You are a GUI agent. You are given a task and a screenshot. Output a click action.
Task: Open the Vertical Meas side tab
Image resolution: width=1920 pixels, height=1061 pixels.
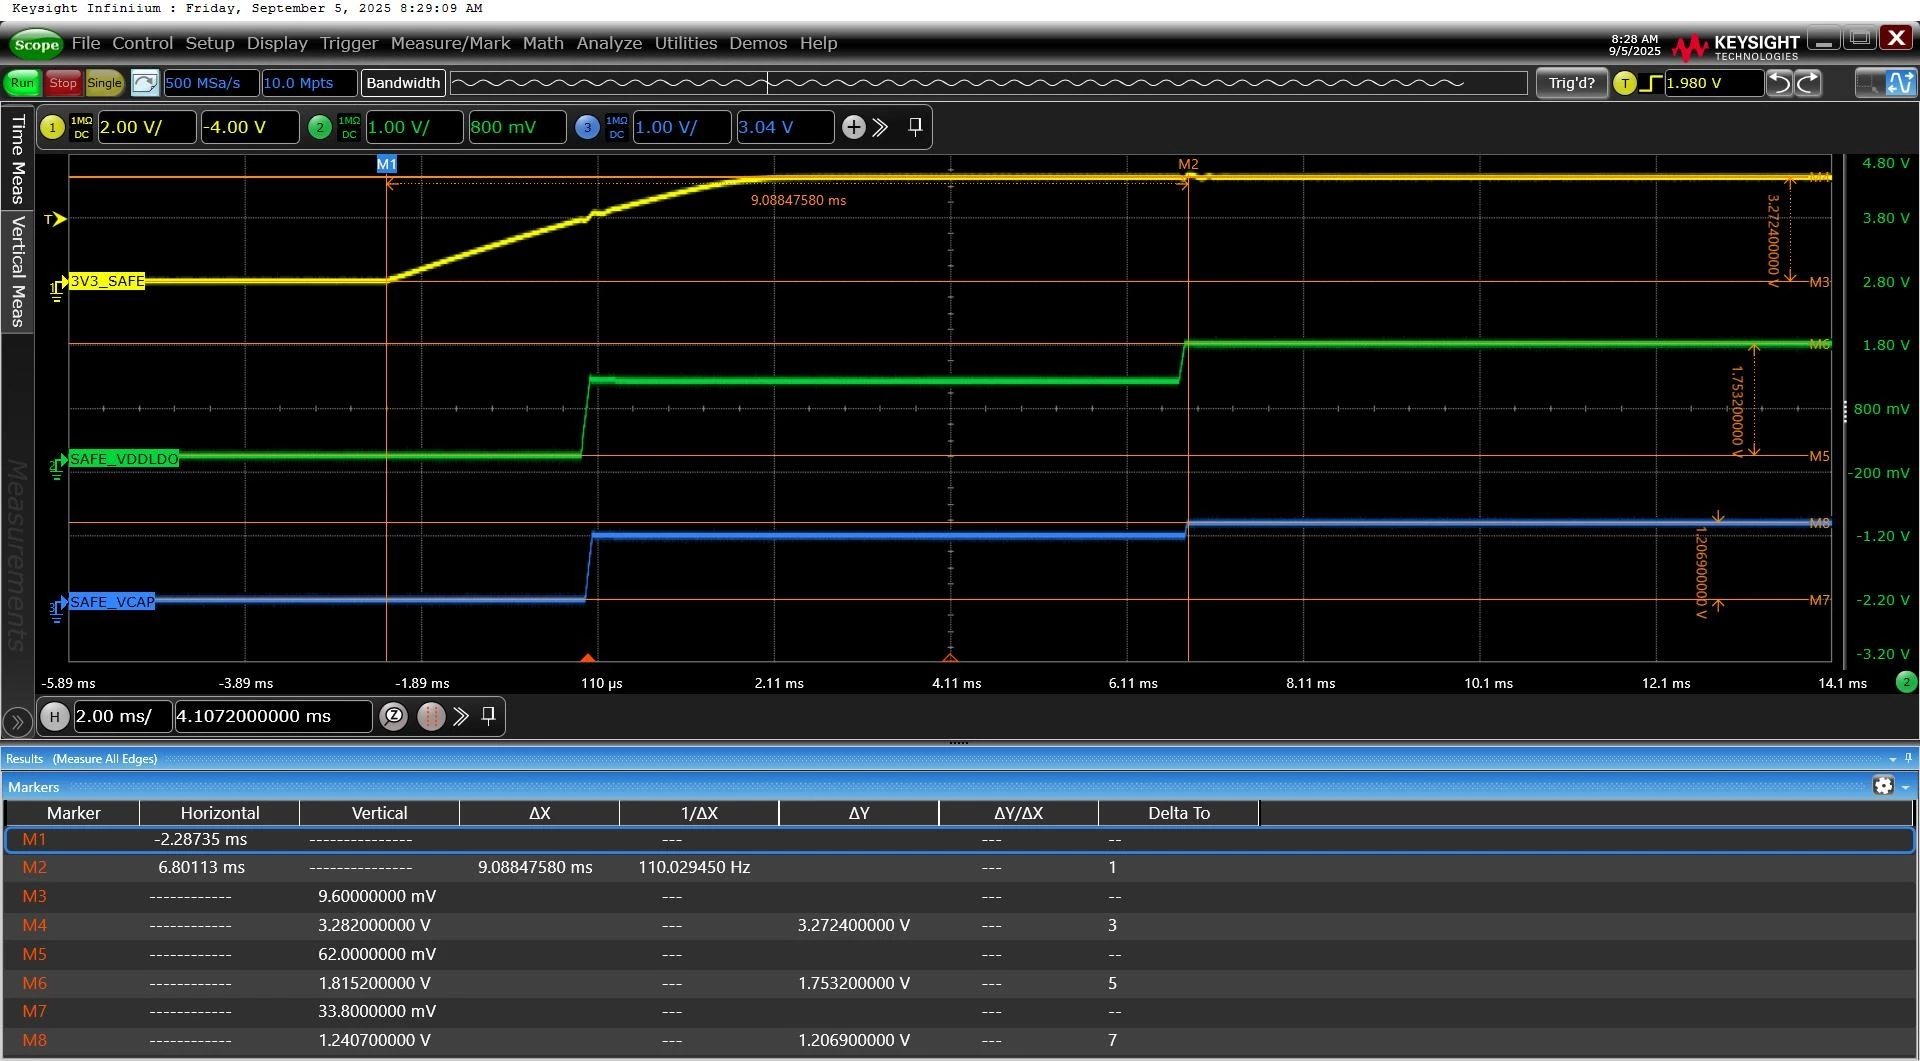point(17,271)
